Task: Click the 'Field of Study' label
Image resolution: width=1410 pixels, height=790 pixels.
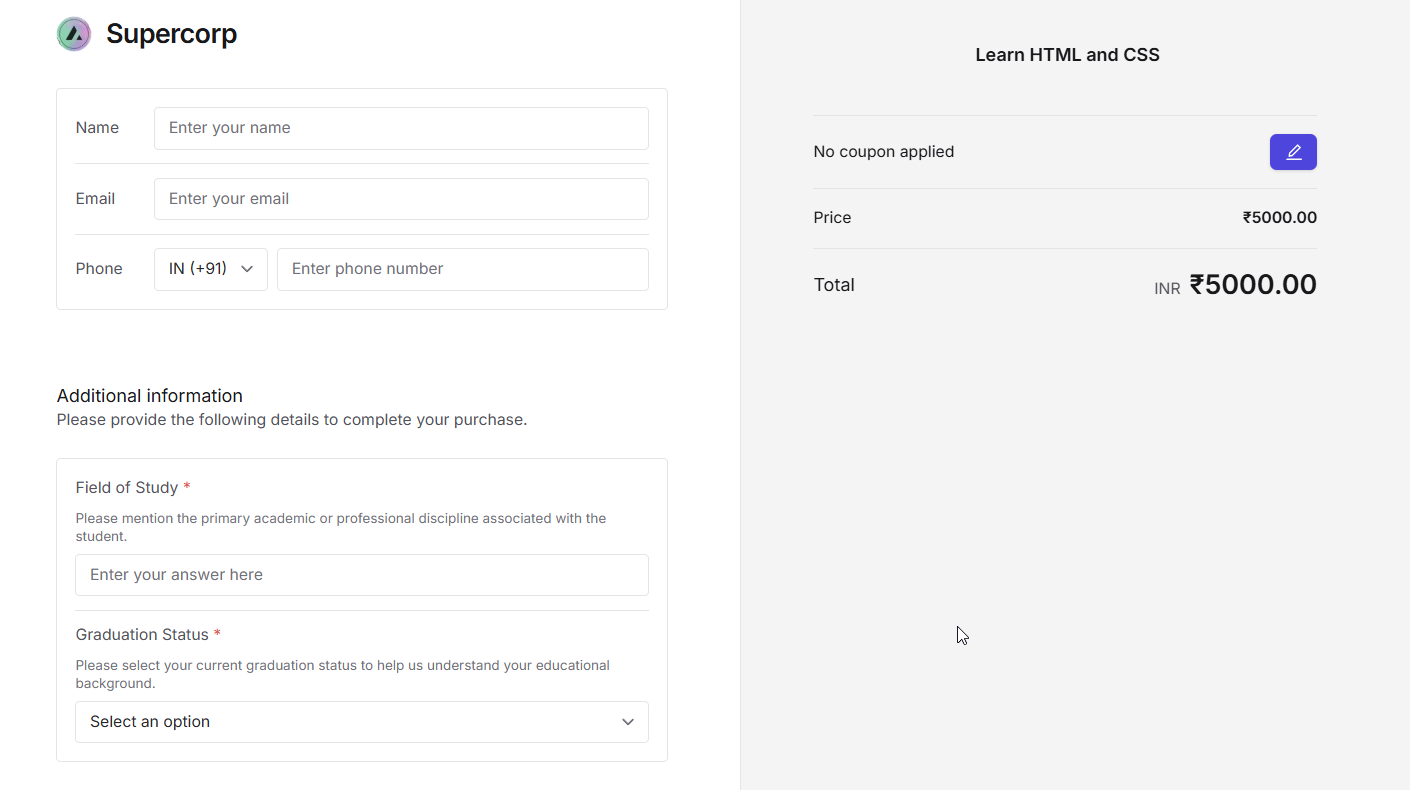Action: coord(126,488)
